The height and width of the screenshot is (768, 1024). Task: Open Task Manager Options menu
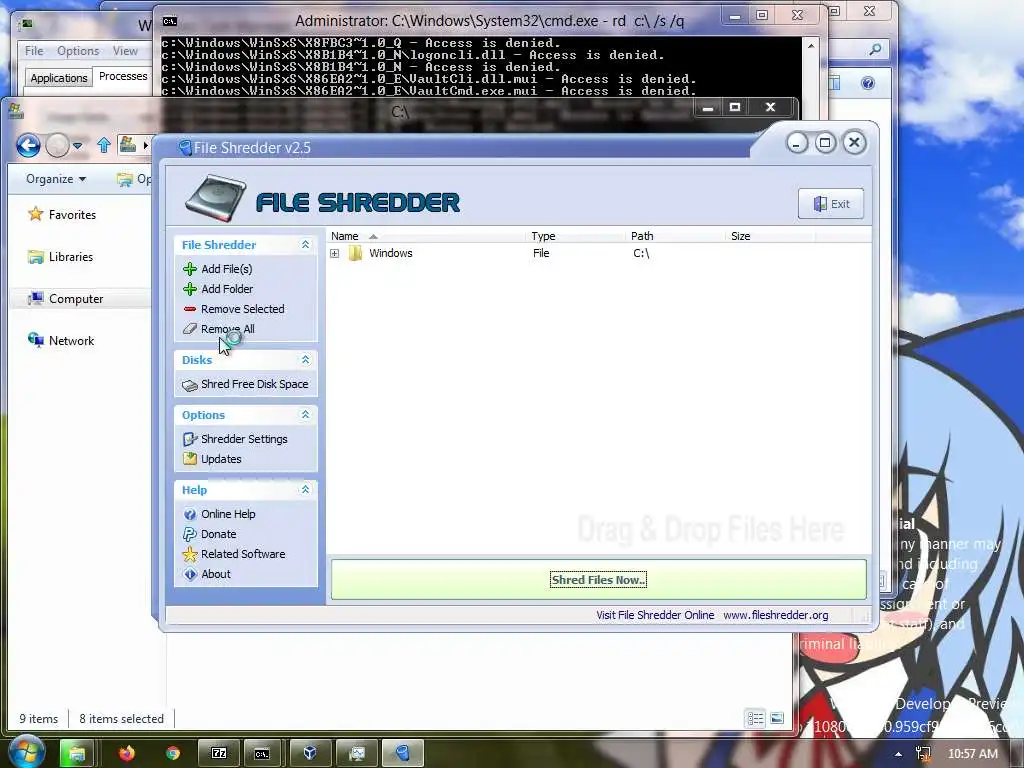point(78,51)
